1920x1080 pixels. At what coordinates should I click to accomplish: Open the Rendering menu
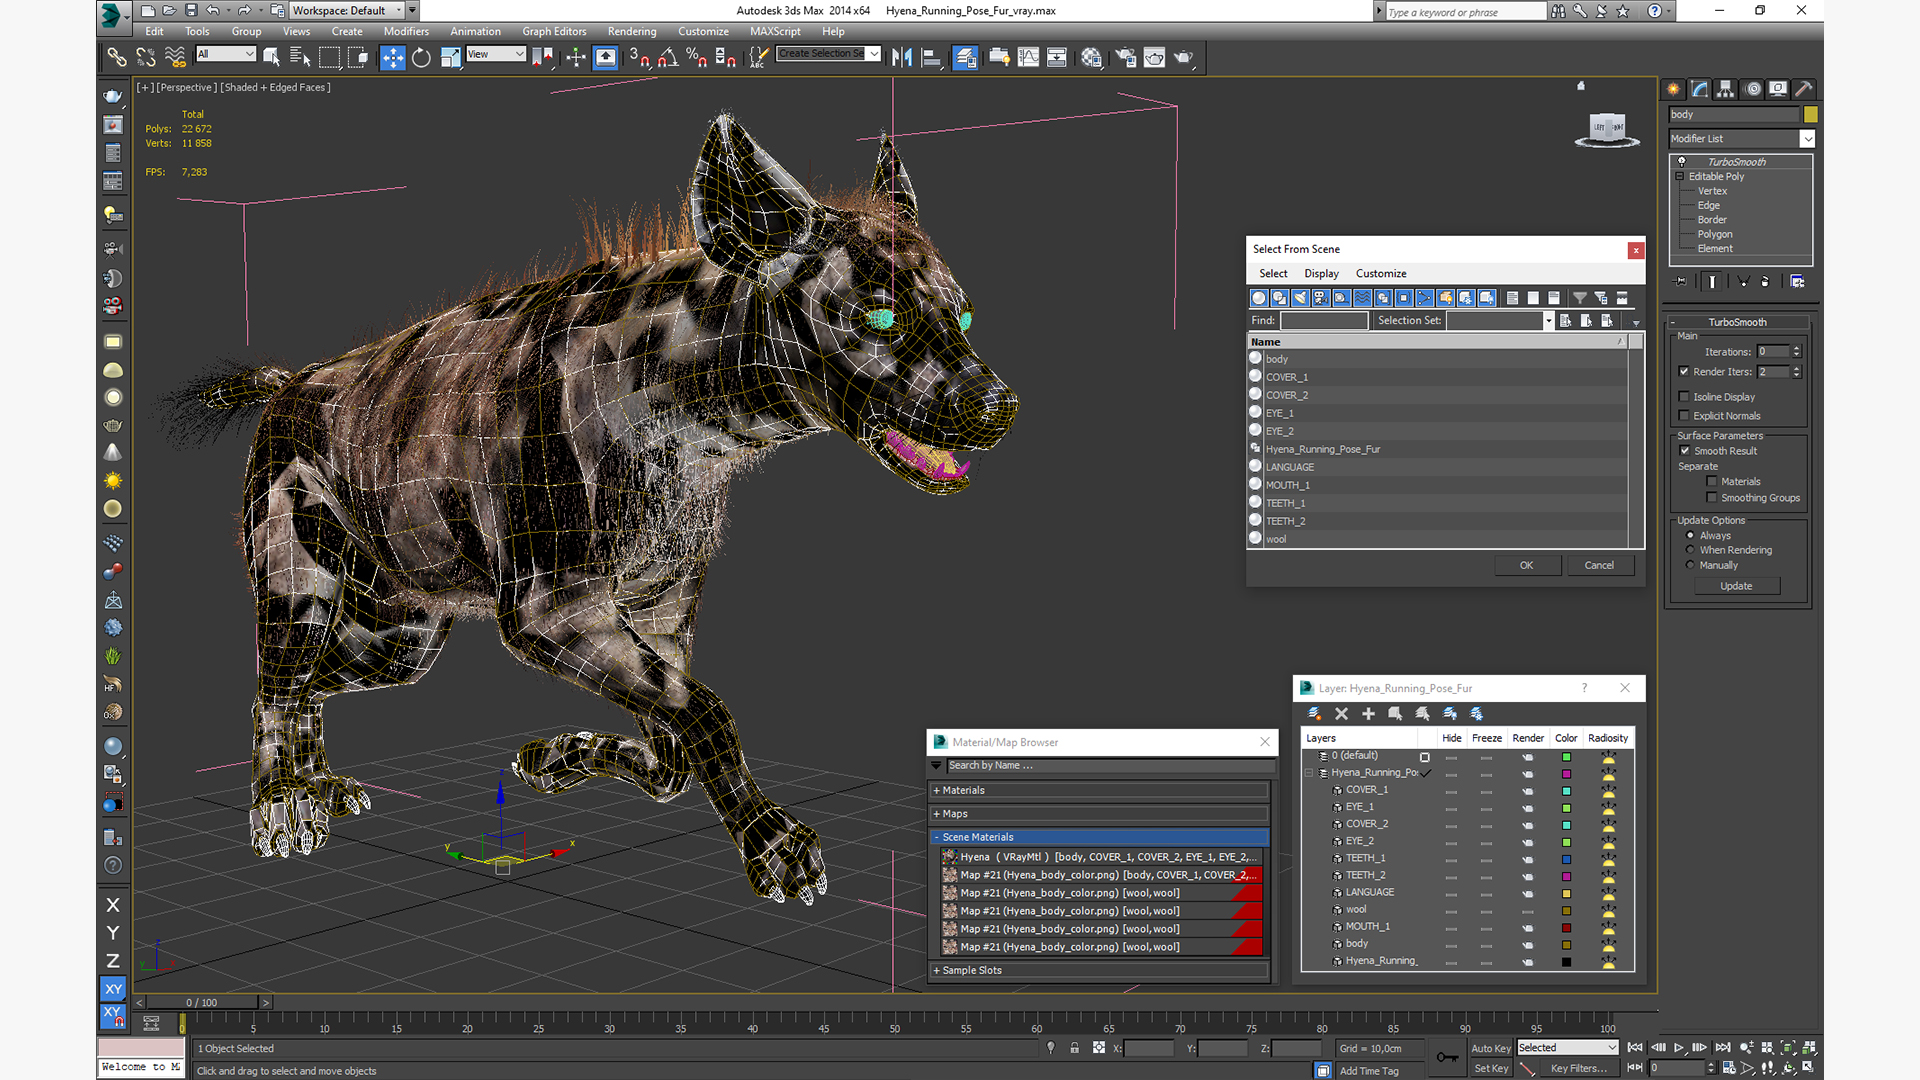(632, 31)
